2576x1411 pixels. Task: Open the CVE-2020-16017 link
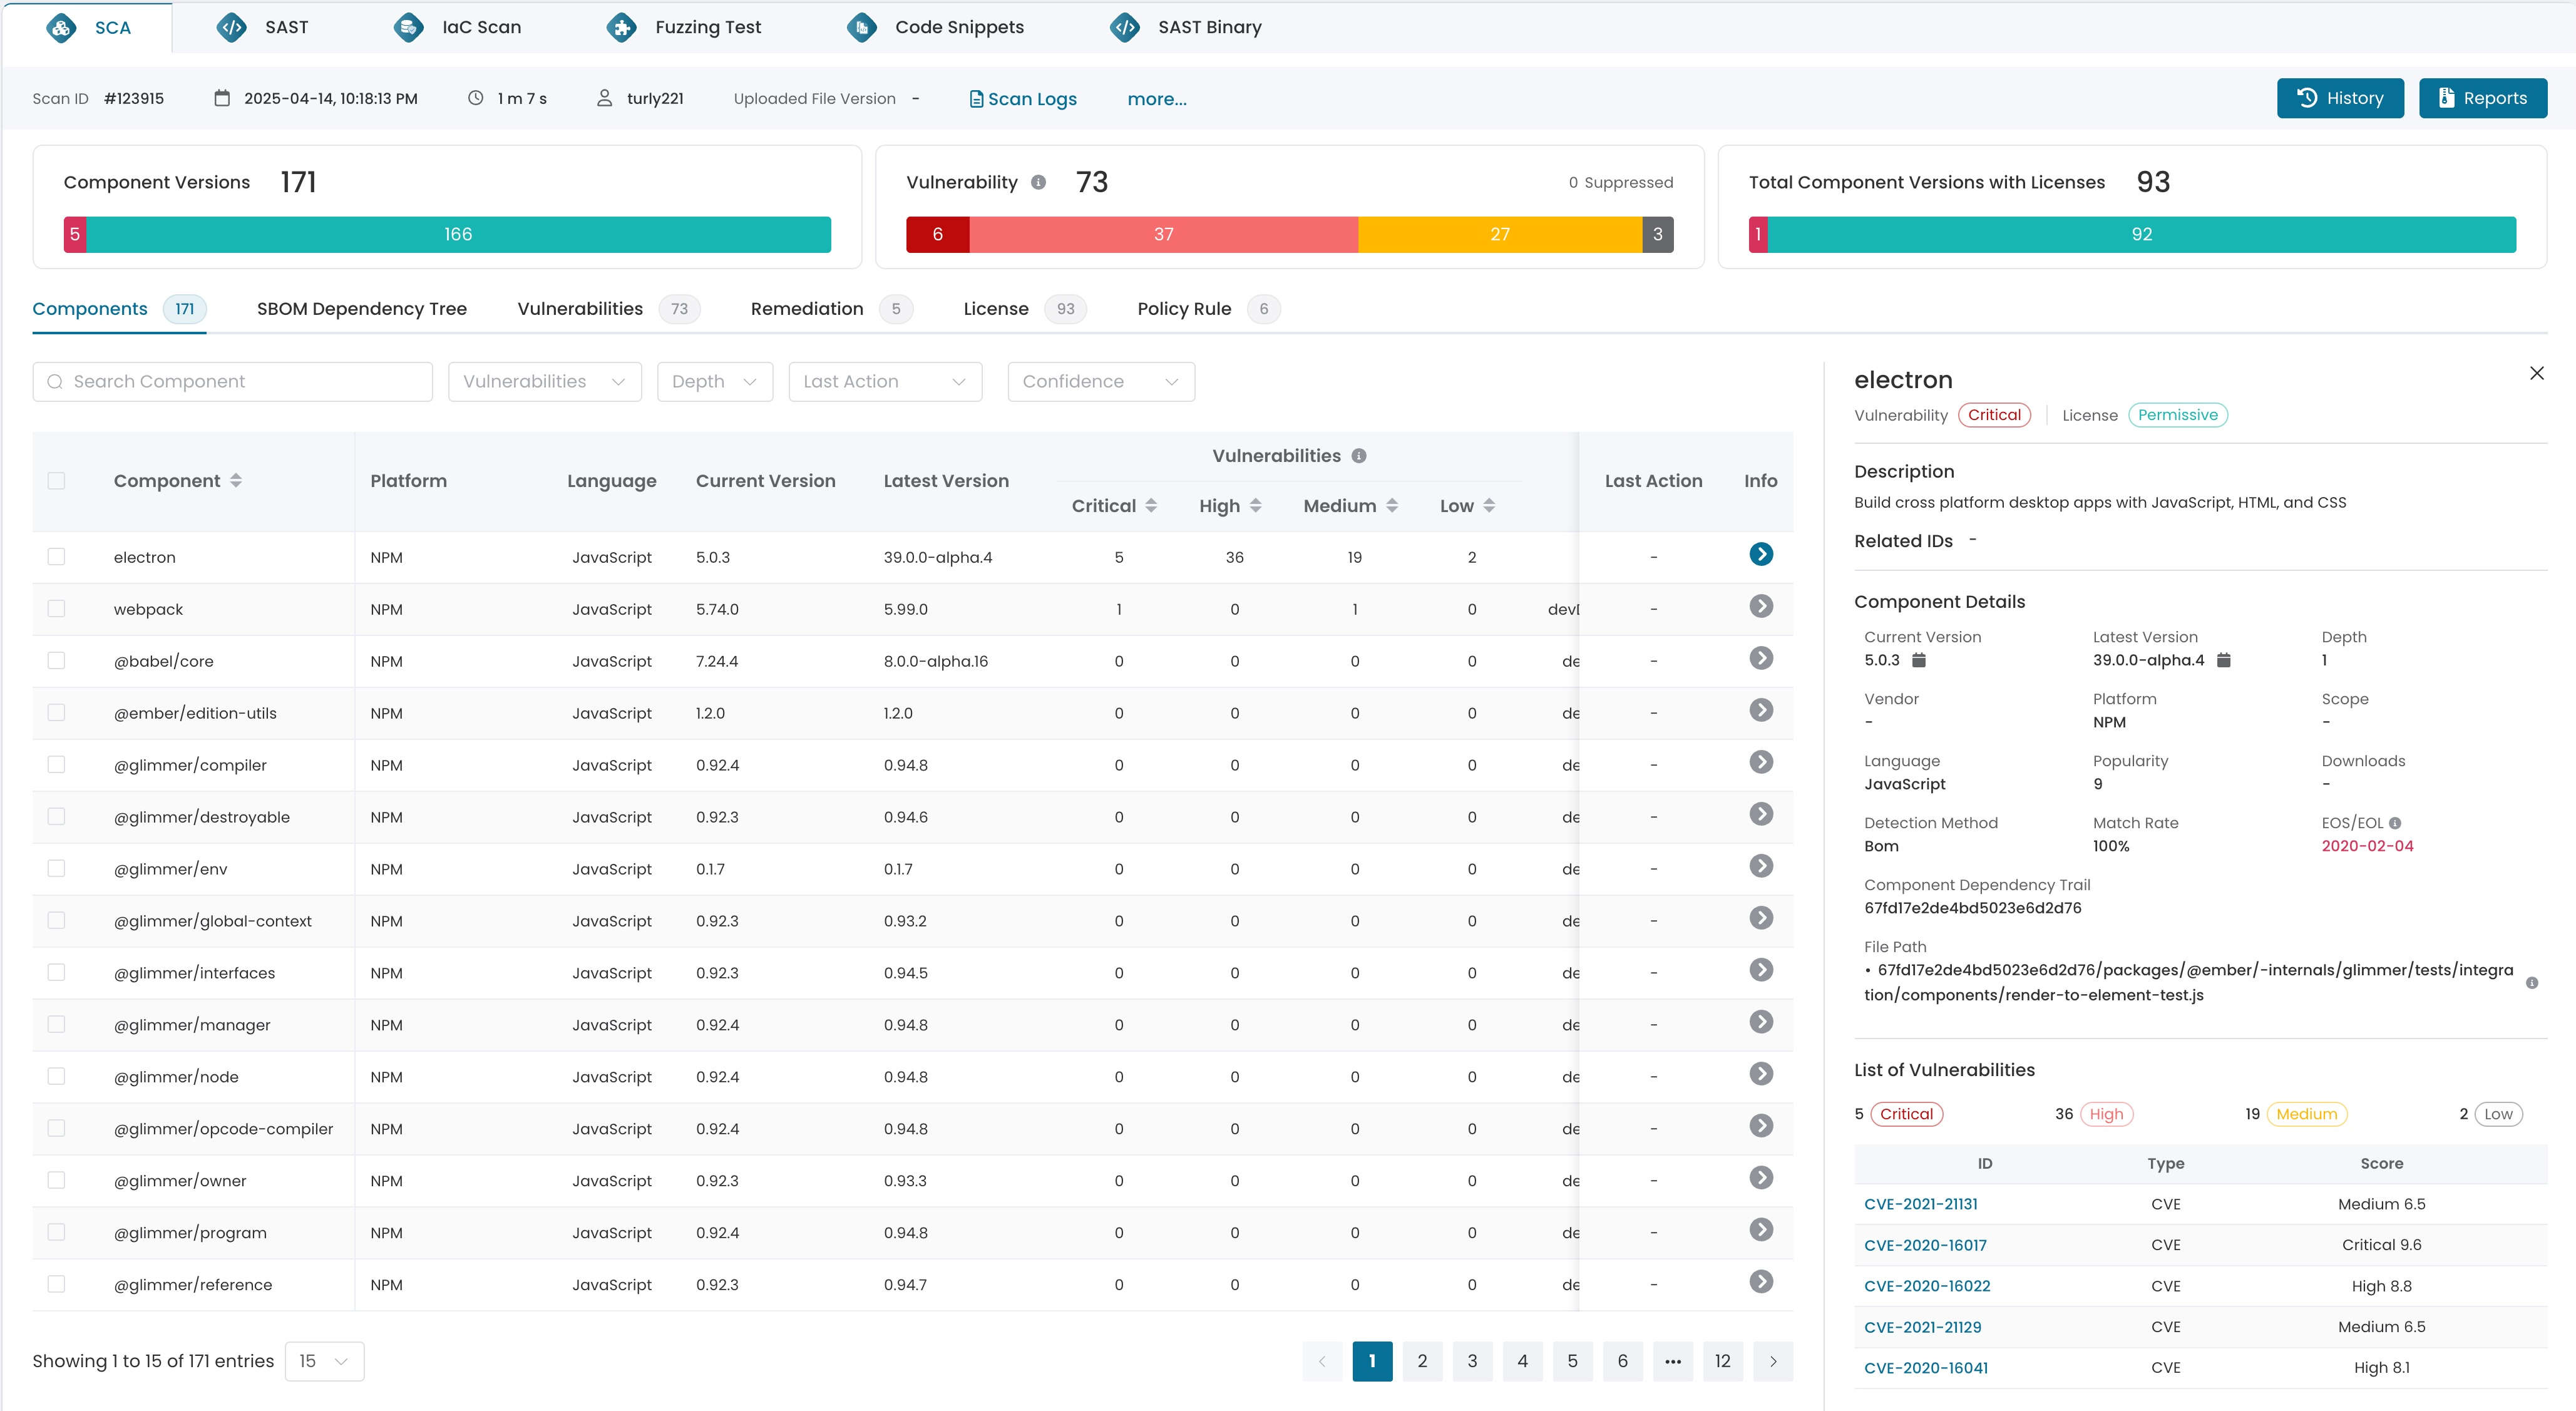[x=1924, y=1245]
